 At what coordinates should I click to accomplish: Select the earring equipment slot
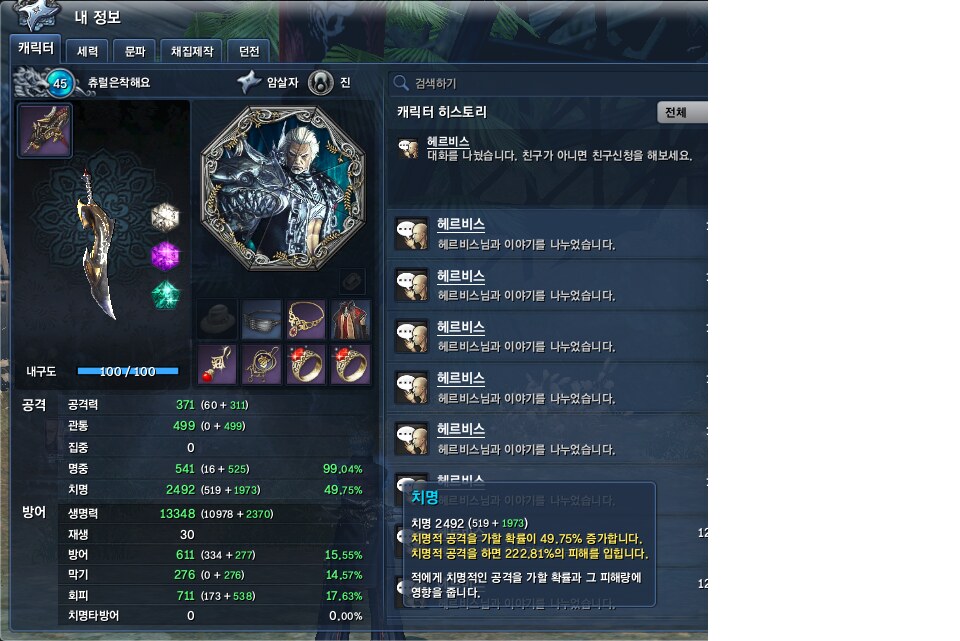click(217, 365)
